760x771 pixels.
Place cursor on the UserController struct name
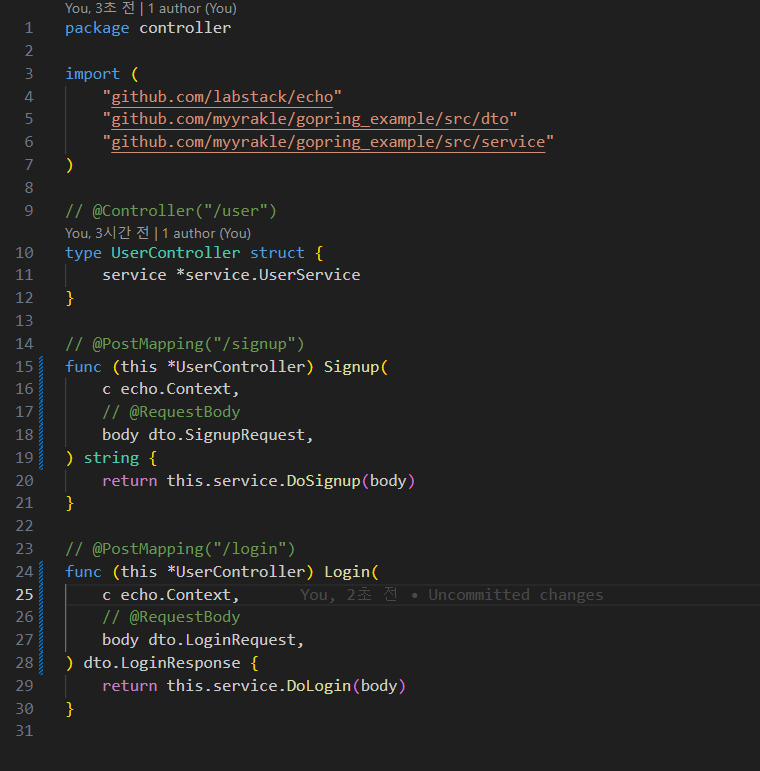click(175, 252)
